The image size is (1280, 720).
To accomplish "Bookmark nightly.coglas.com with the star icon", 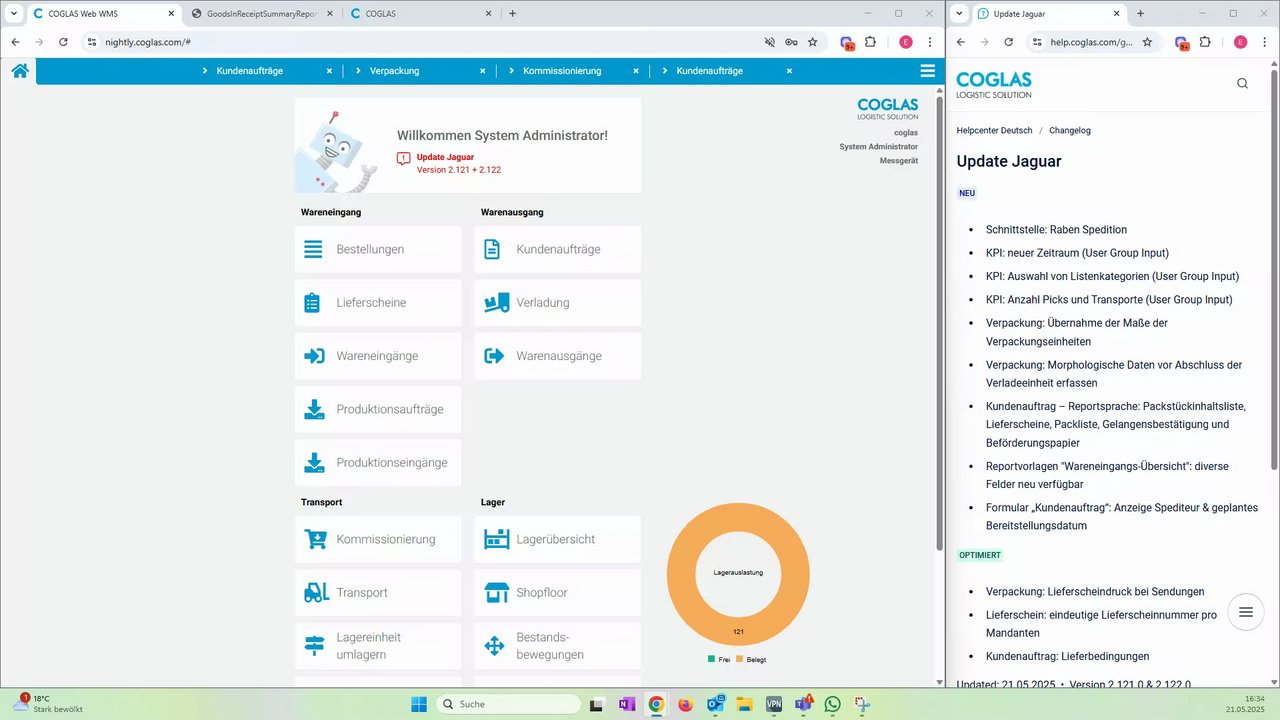I will 812,42.
